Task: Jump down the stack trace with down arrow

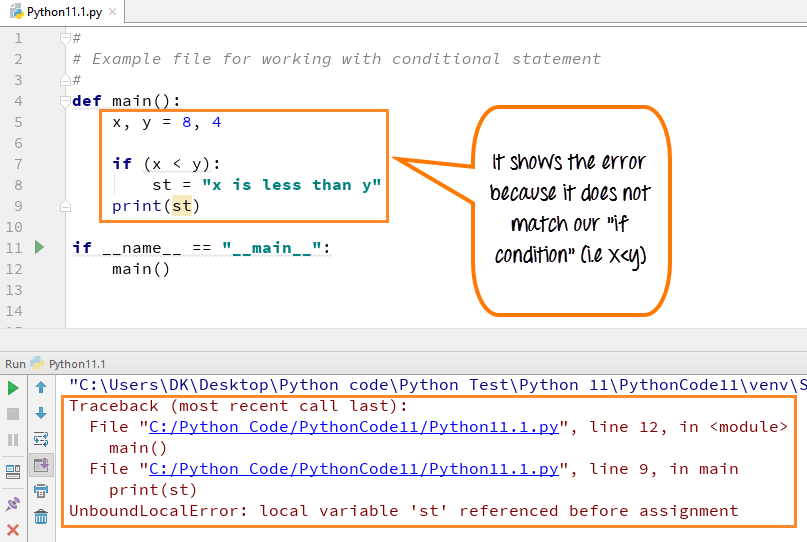Action: (41, 413)
